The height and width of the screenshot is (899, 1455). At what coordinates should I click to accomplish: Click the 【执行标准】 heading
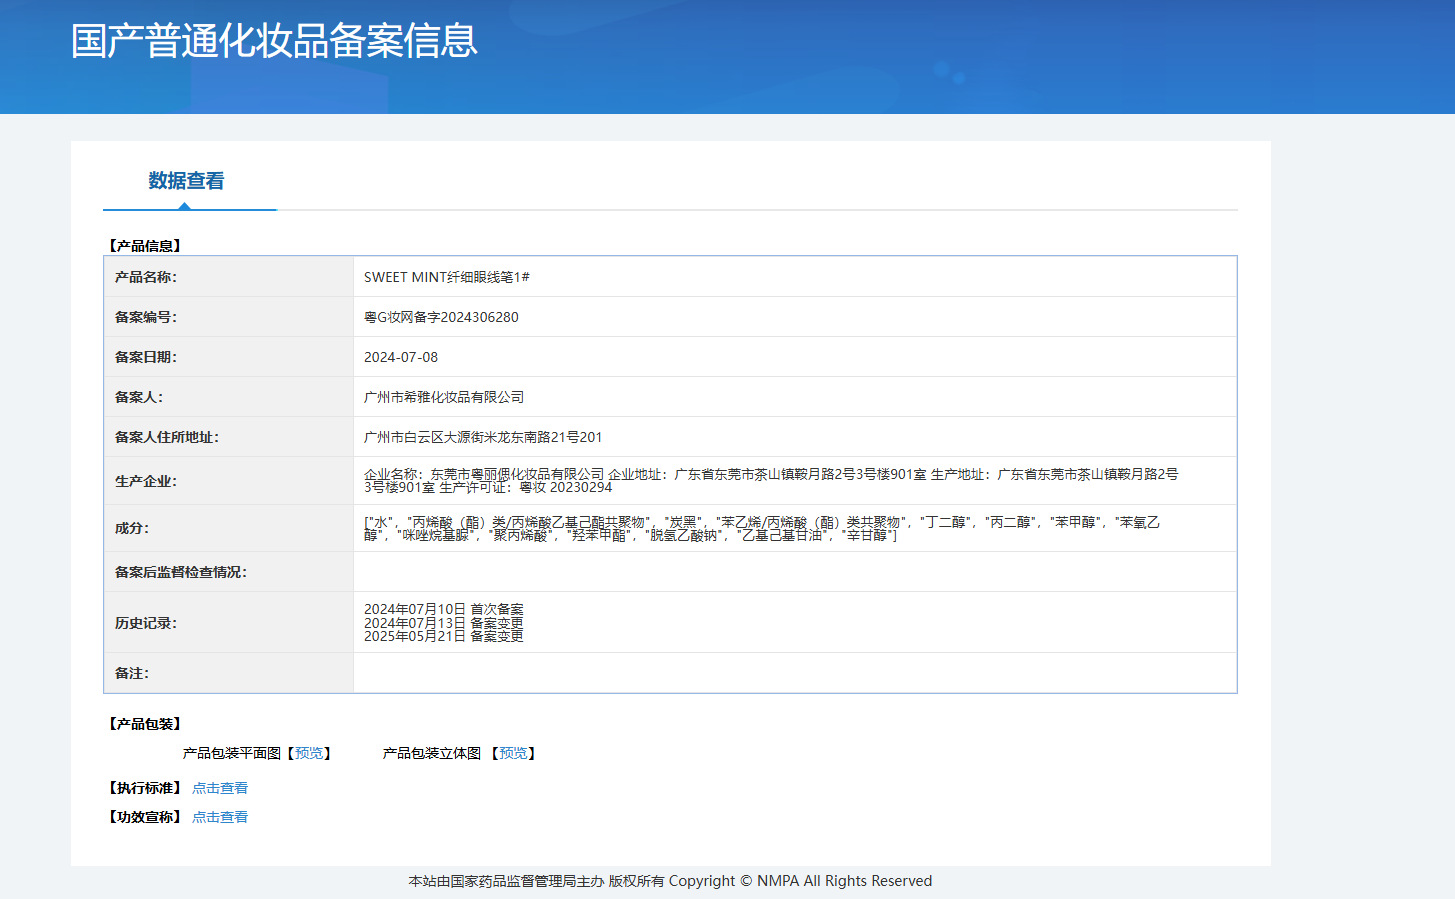145,788
